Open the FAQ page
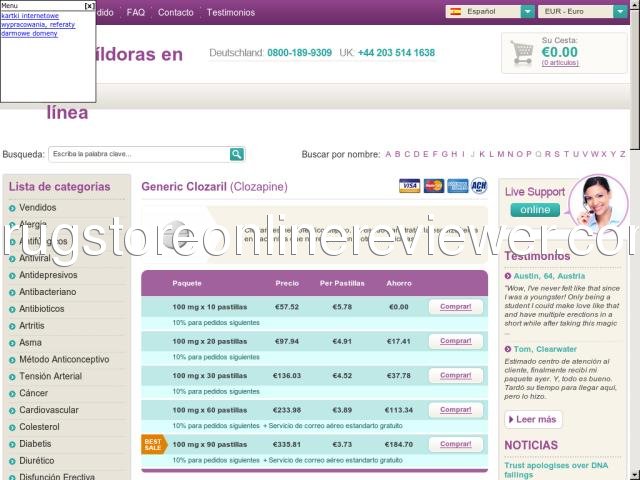640x480 pixels. (136, 13)
